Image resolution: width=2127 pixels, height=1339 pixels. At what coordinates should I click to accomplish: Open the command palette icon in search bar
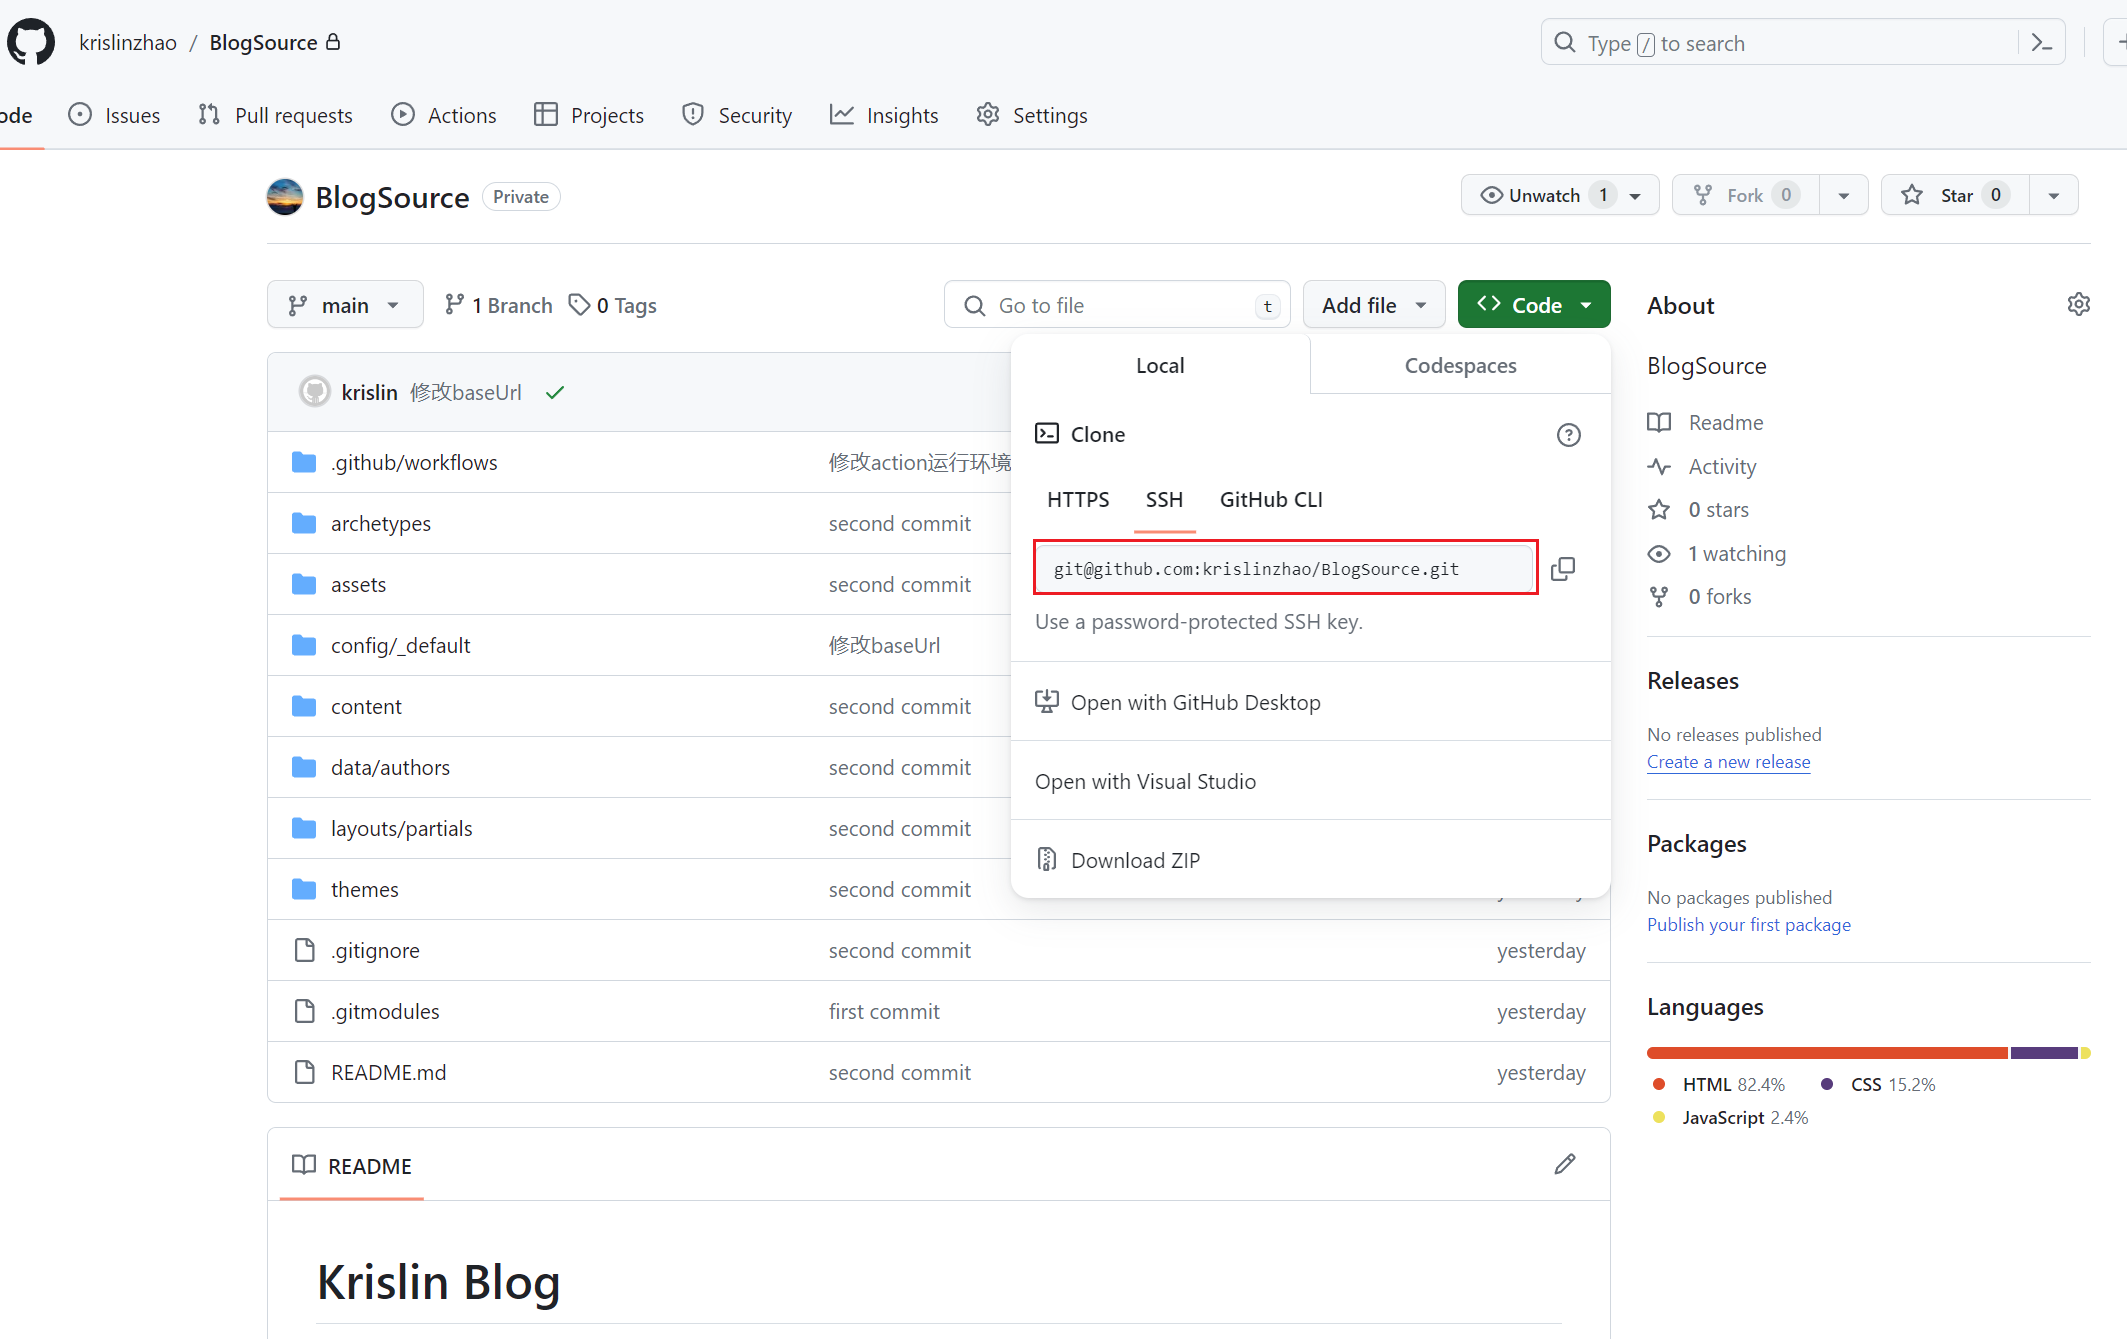click(x=2041, y=43)
